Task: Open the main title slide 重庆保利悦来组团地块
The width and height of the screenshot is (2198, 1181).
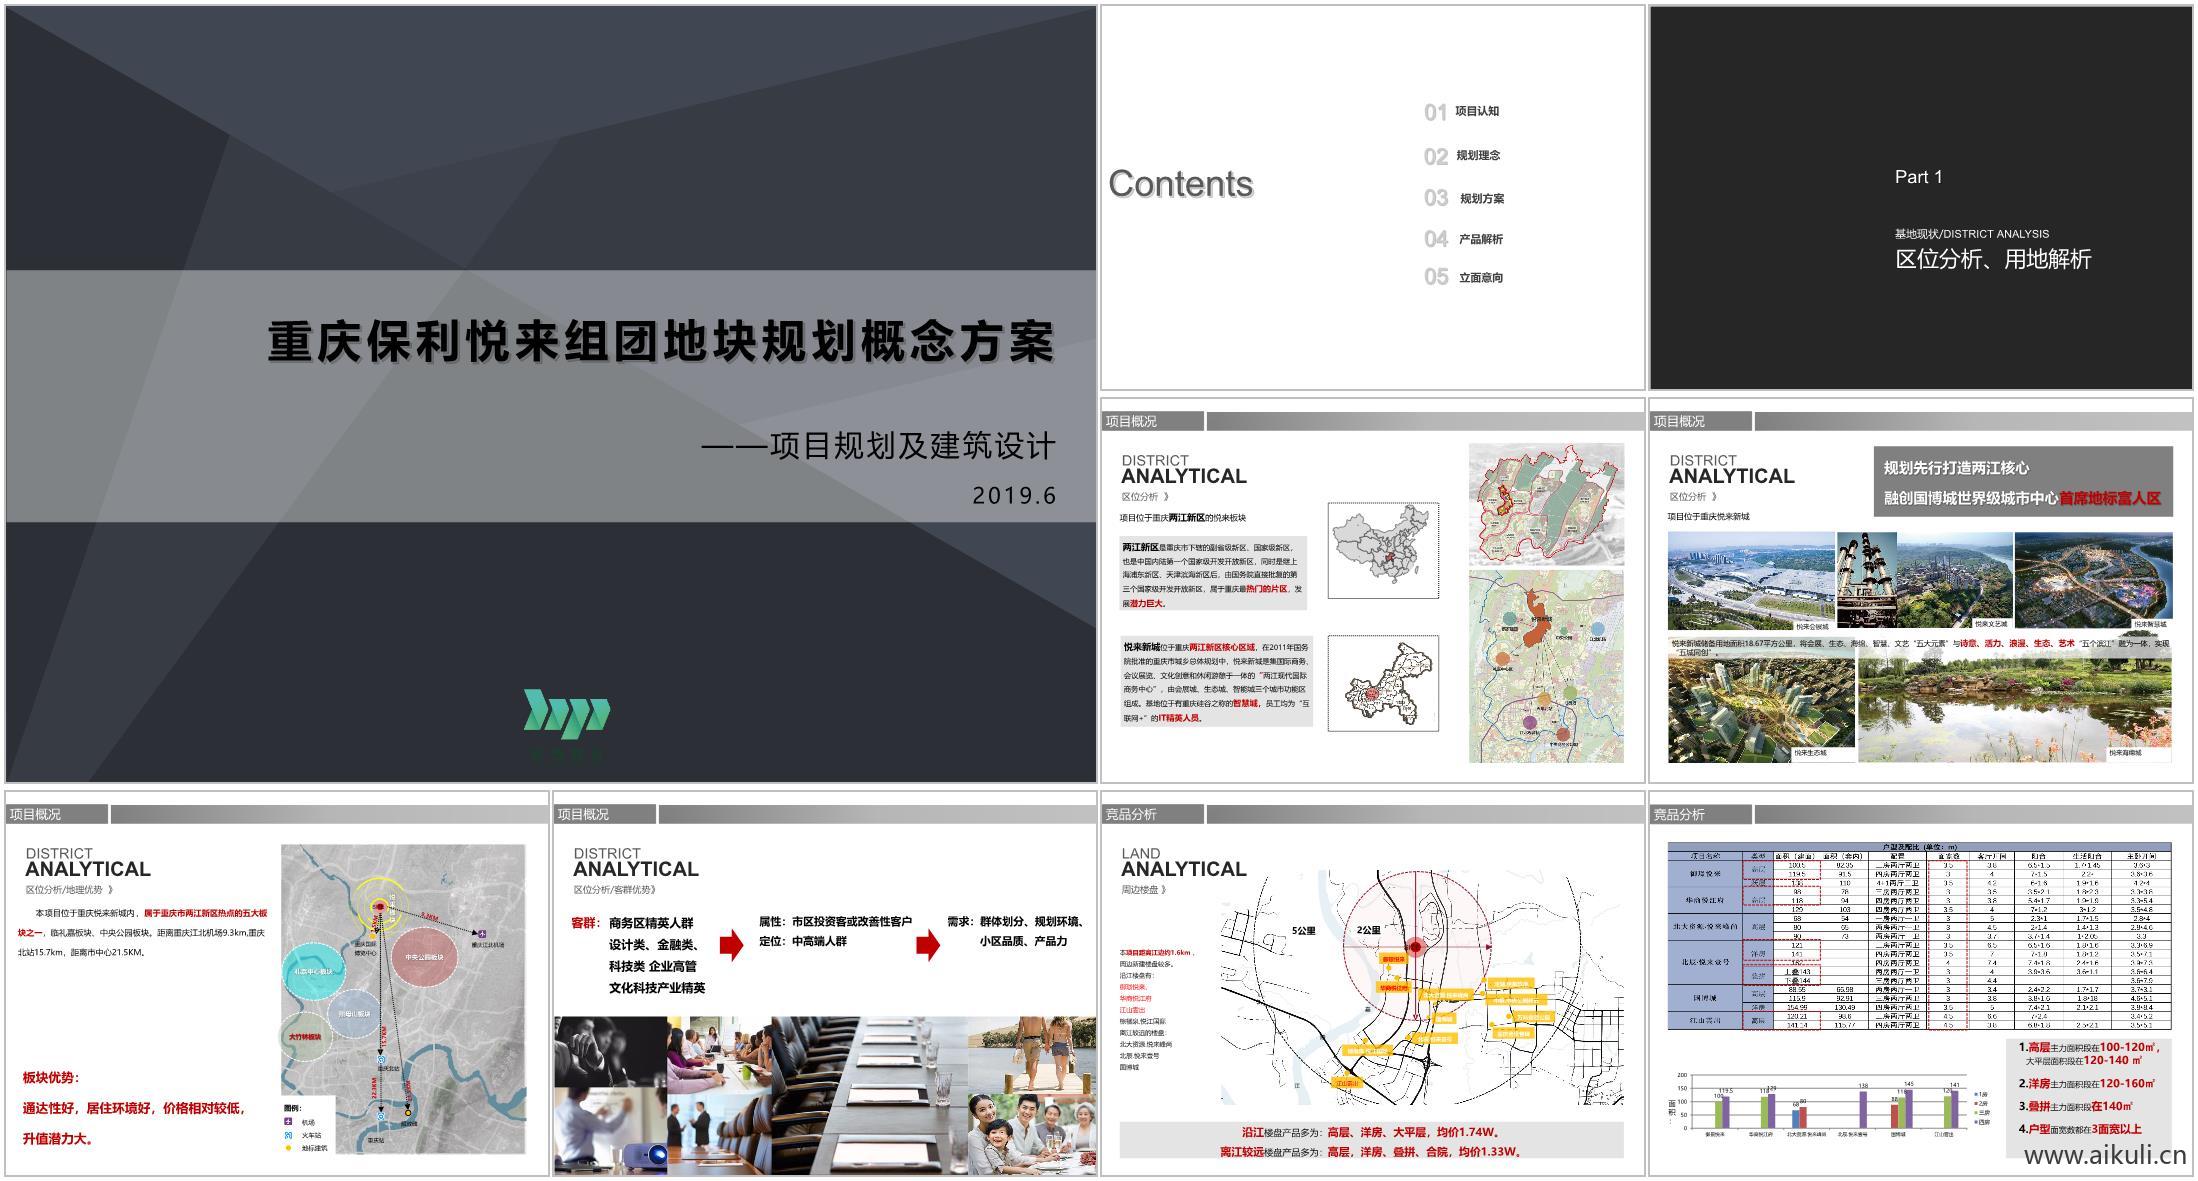Action: (551, 394)
